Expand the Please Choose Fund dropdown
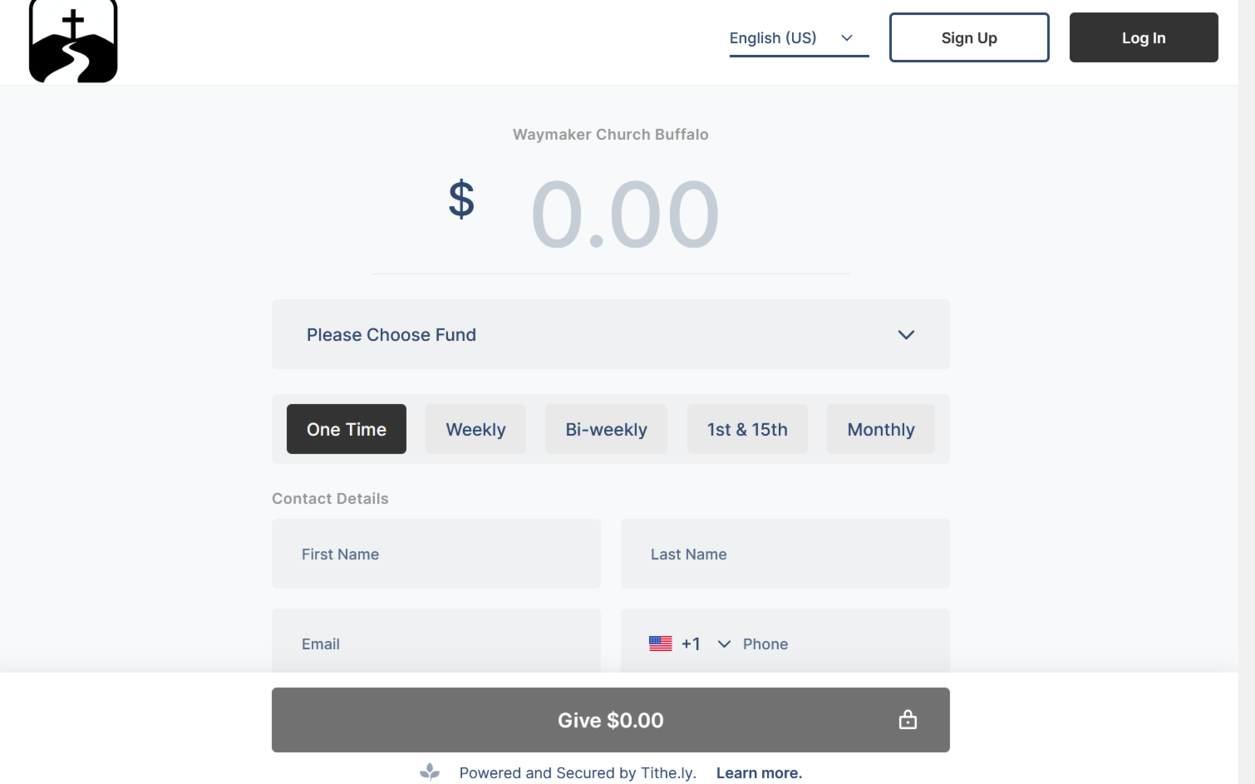Image resolution: width=1255 pixels, height=784 pixels. [610, 335]
